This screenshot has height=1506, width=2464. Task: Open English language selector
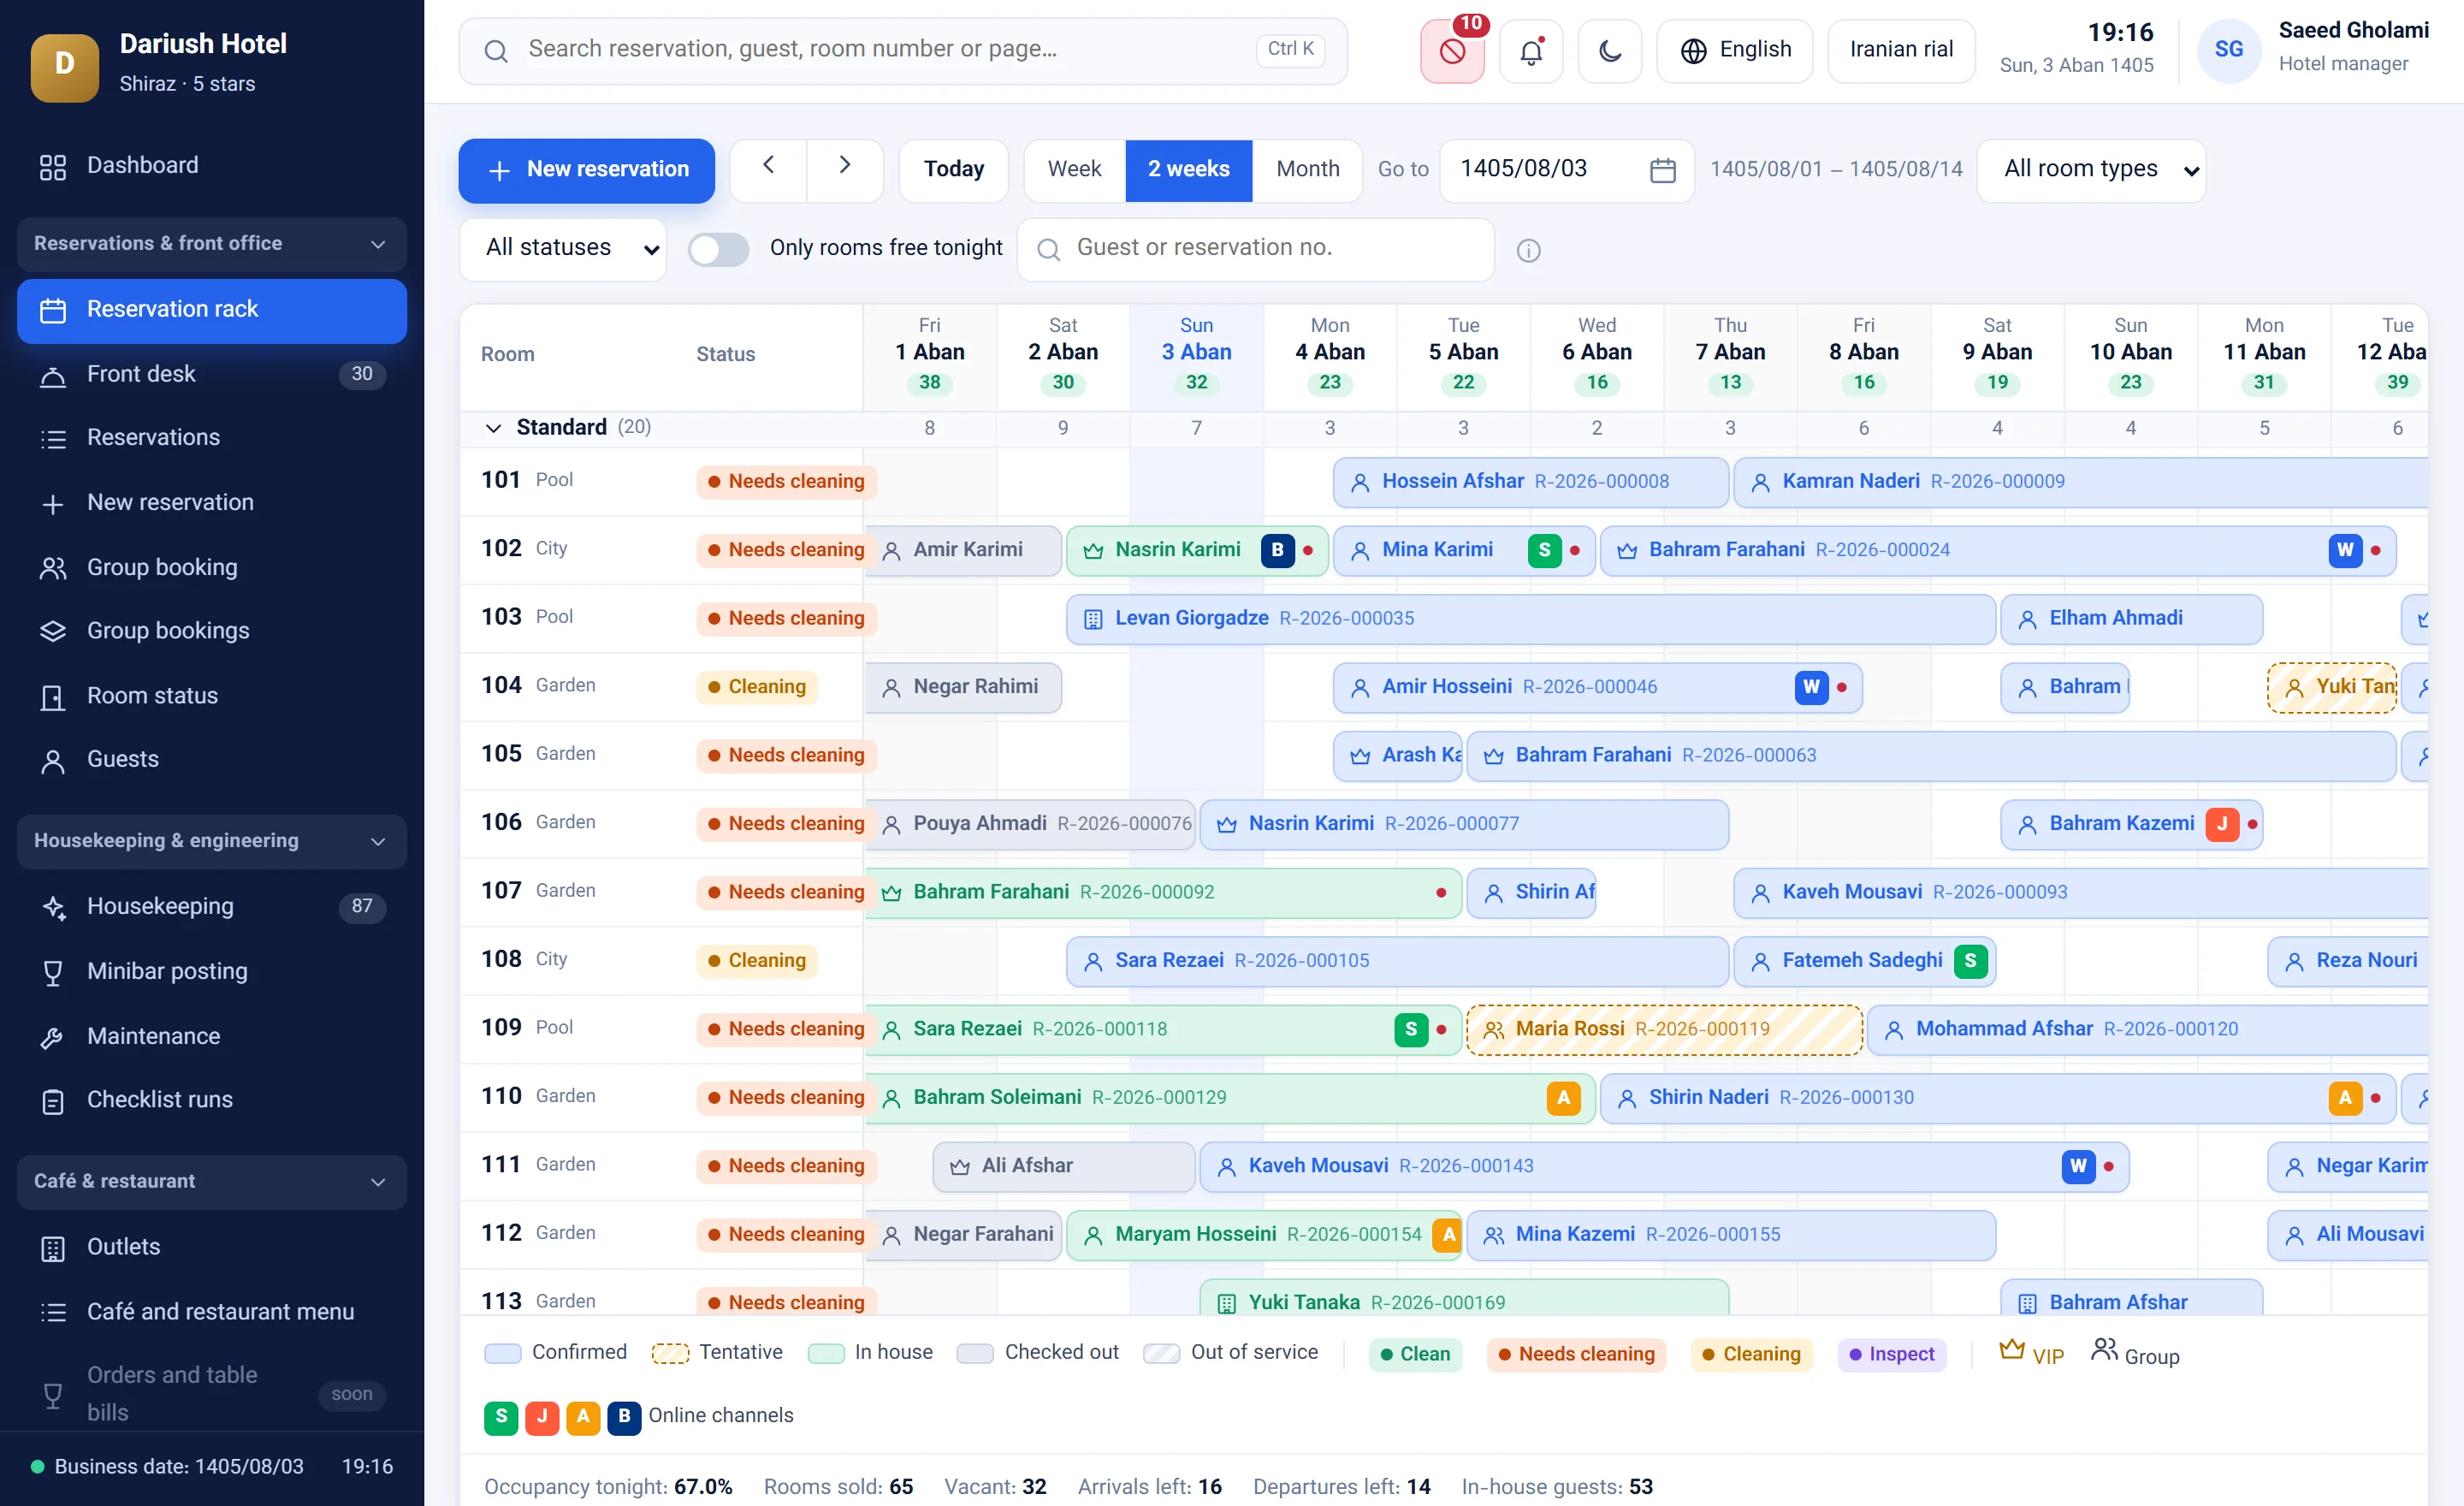coord(1734,51)
